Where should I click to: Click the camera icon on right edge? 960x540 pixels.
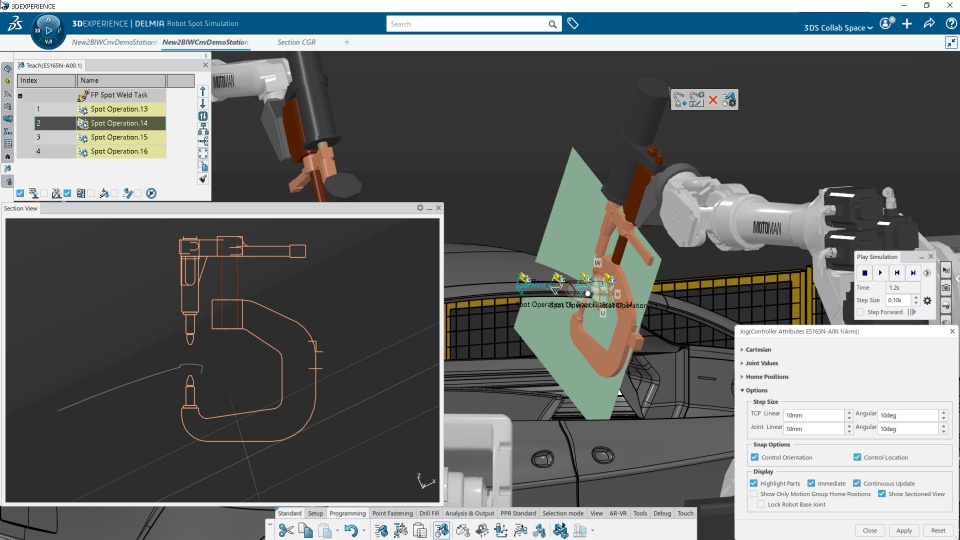click(946, 287)
